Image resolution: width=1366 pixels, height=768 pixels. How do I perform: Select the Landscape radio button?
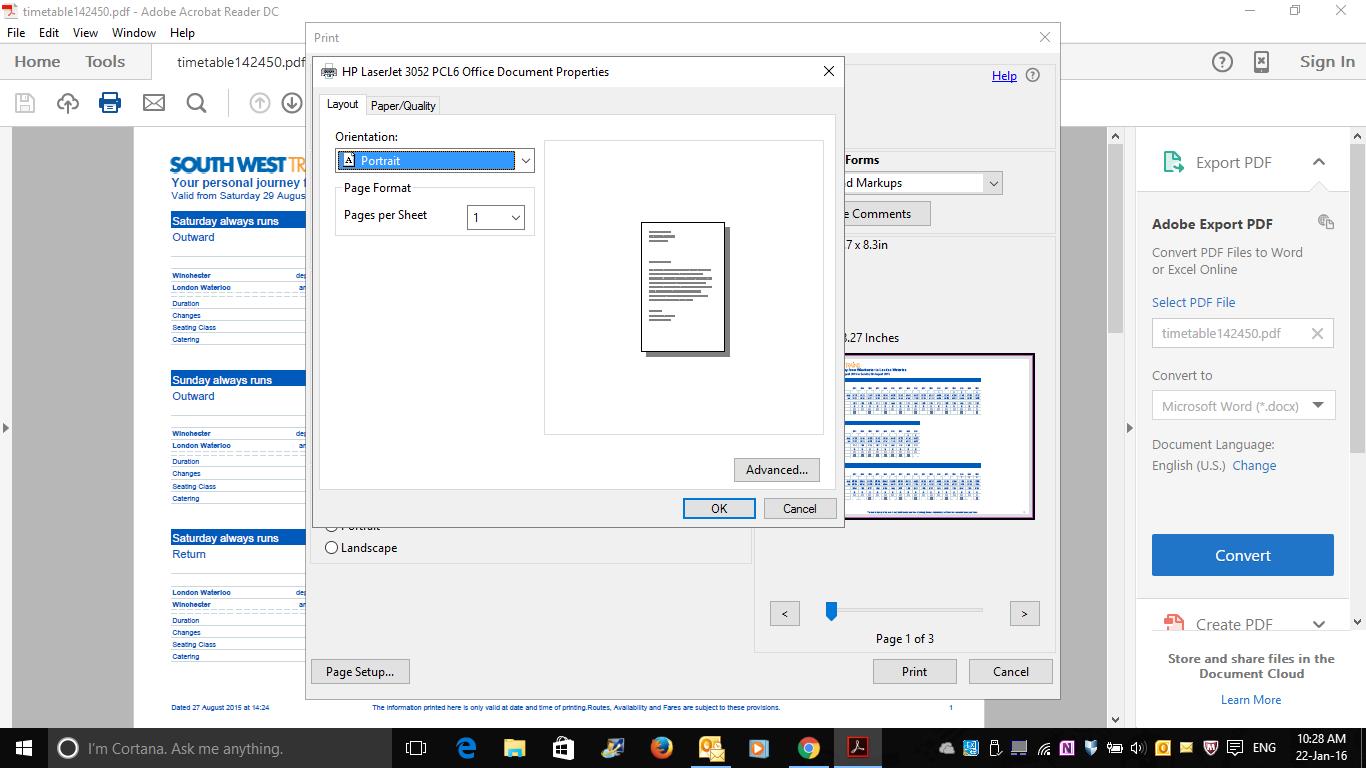(x=332, y=548)
